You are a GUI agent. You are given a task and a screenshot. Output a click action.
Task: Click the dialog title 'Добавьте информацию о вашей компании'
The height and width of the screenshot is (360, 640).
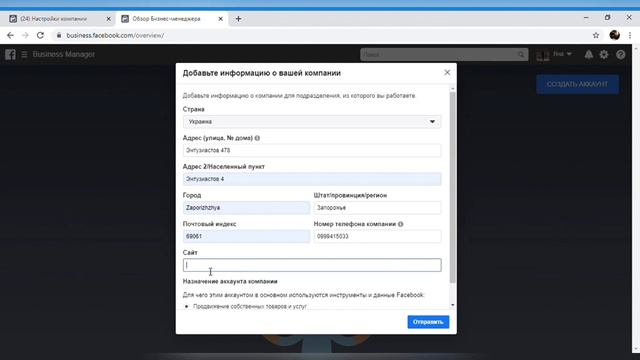click(262, 73)
